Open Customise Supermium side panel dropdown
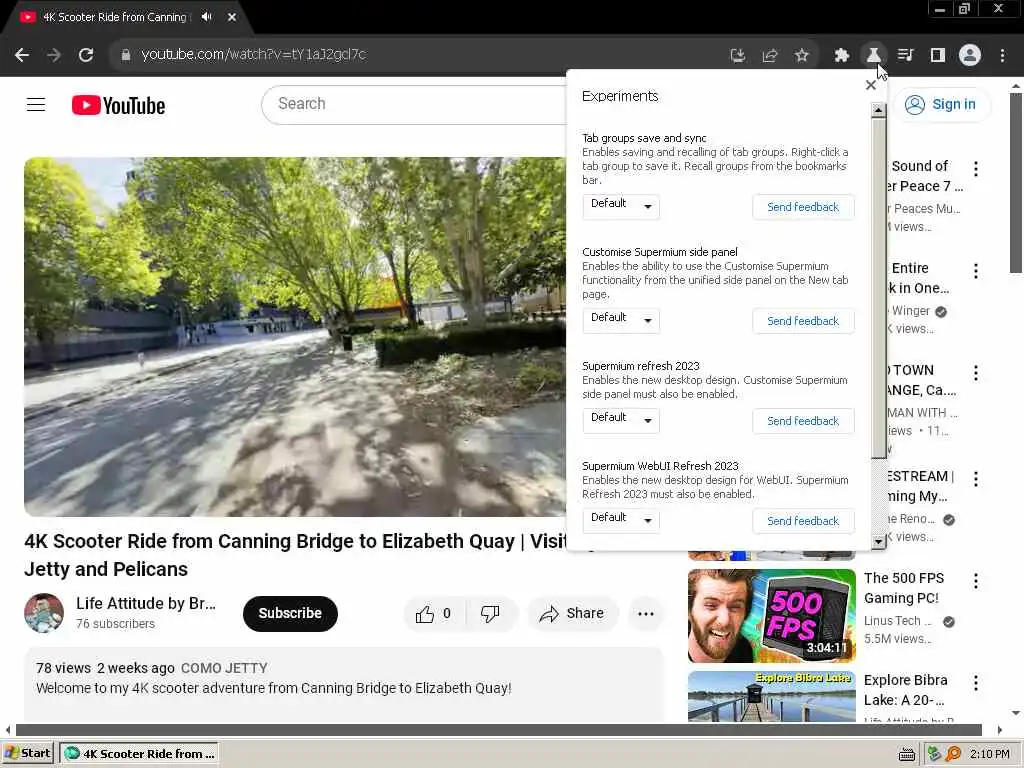The width and height of the screenshot is (1024, 768). [x=621, y=321]
